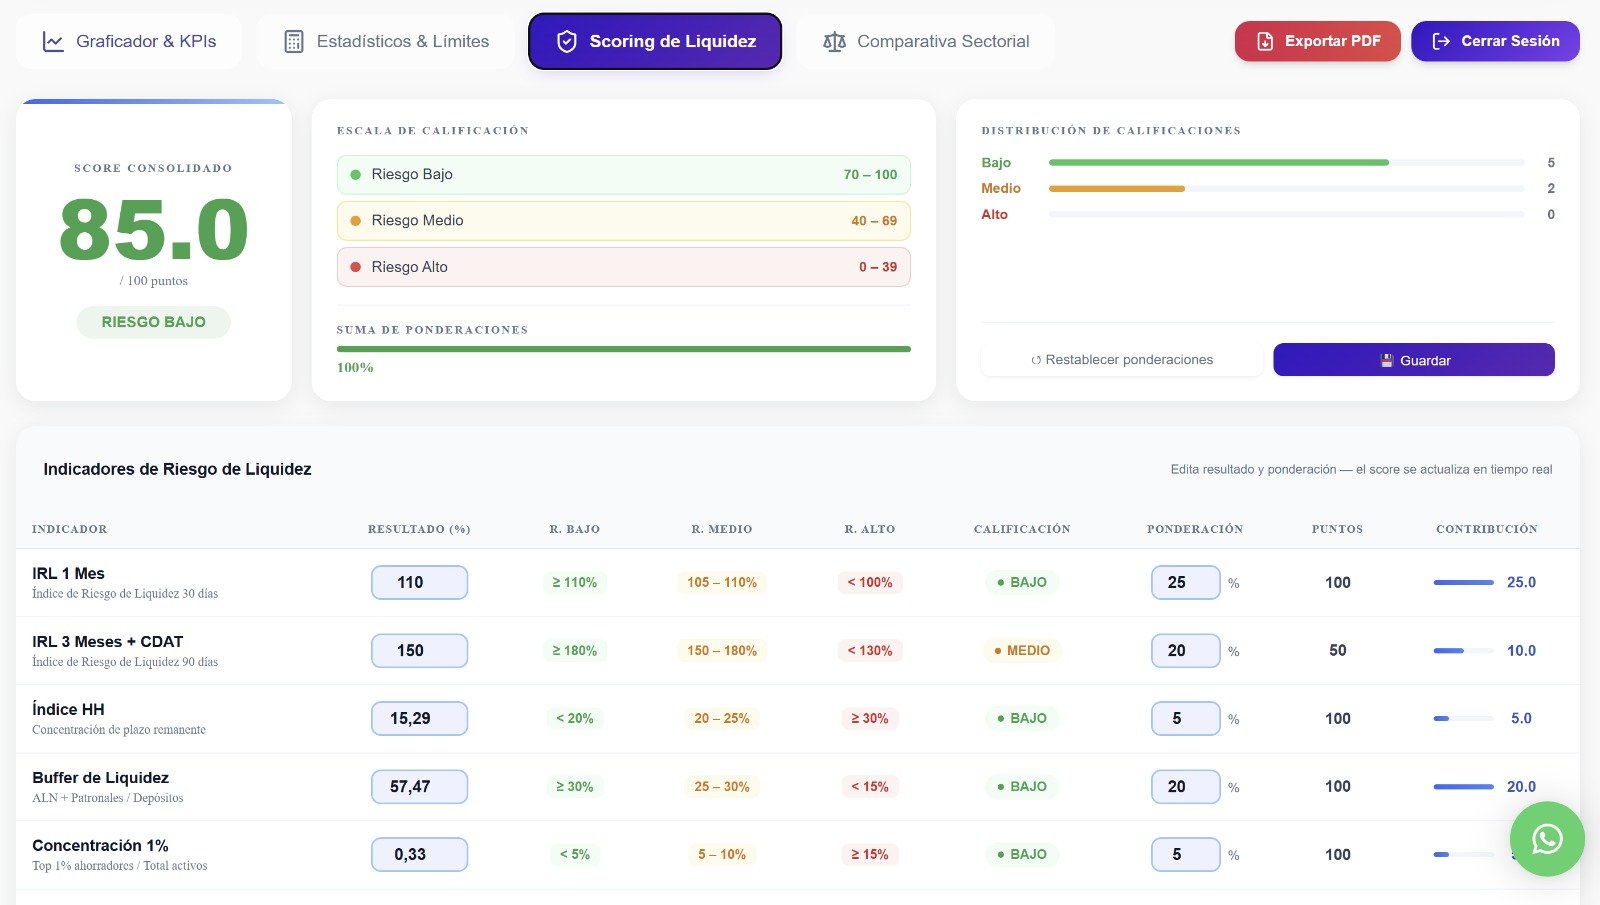1600x905 pixels.
Task: Click the Riesgo Alto scale row
Action: 624,267
